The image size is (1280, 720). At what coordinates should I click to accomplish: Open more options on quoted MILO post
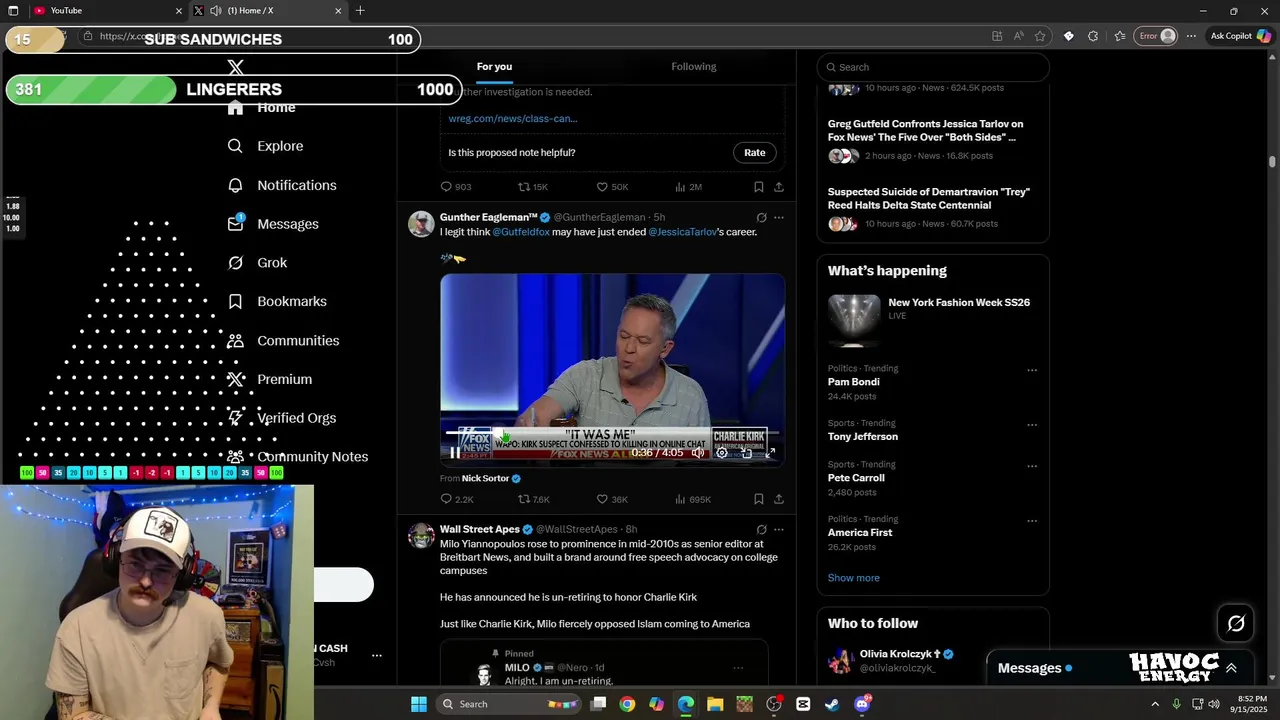coord(738,668)
